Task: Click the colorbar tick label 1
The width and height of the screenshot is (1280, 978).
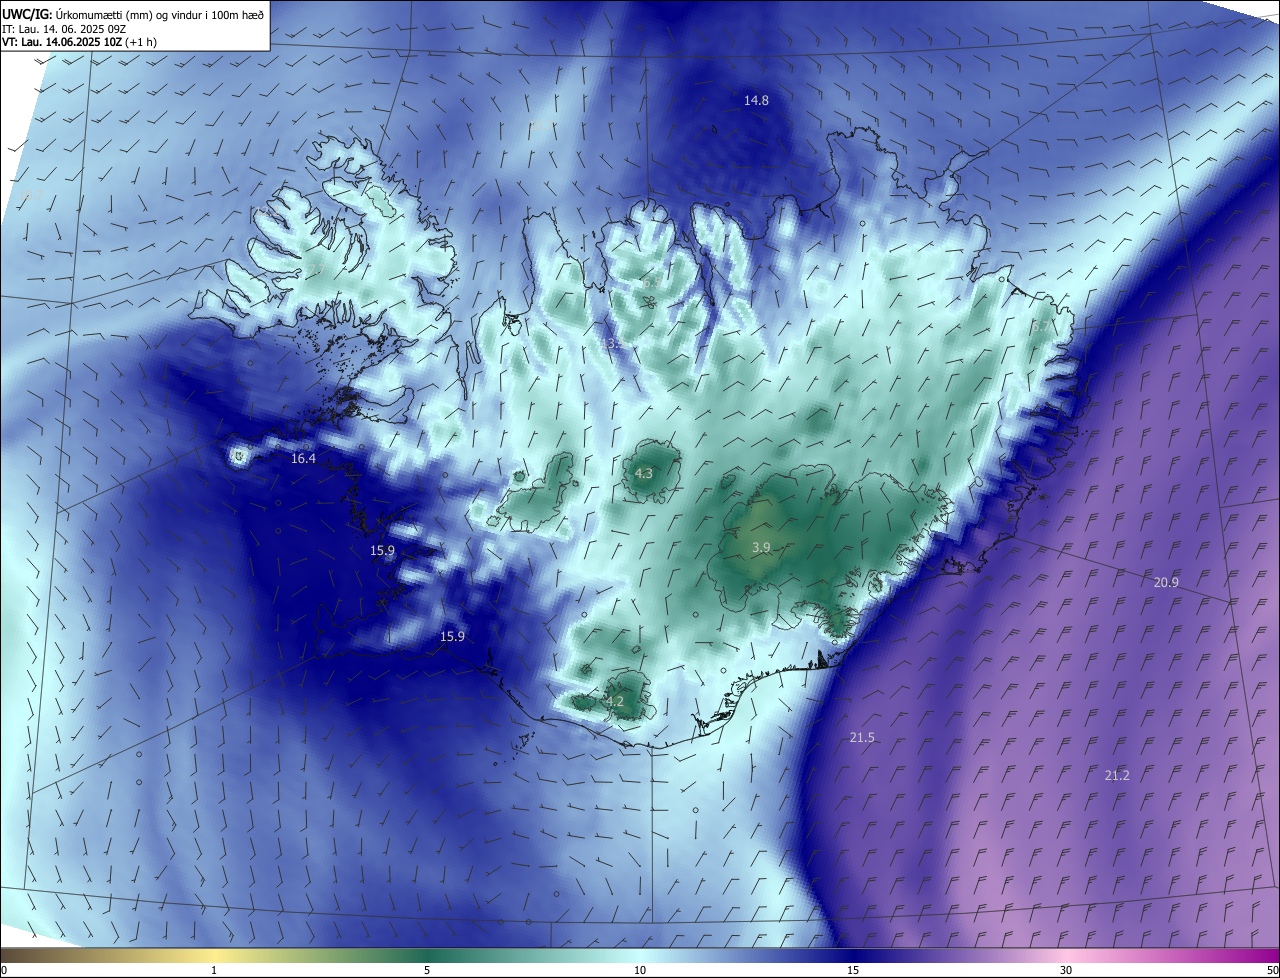Action: pyautogui.click(x=214, y=970)
